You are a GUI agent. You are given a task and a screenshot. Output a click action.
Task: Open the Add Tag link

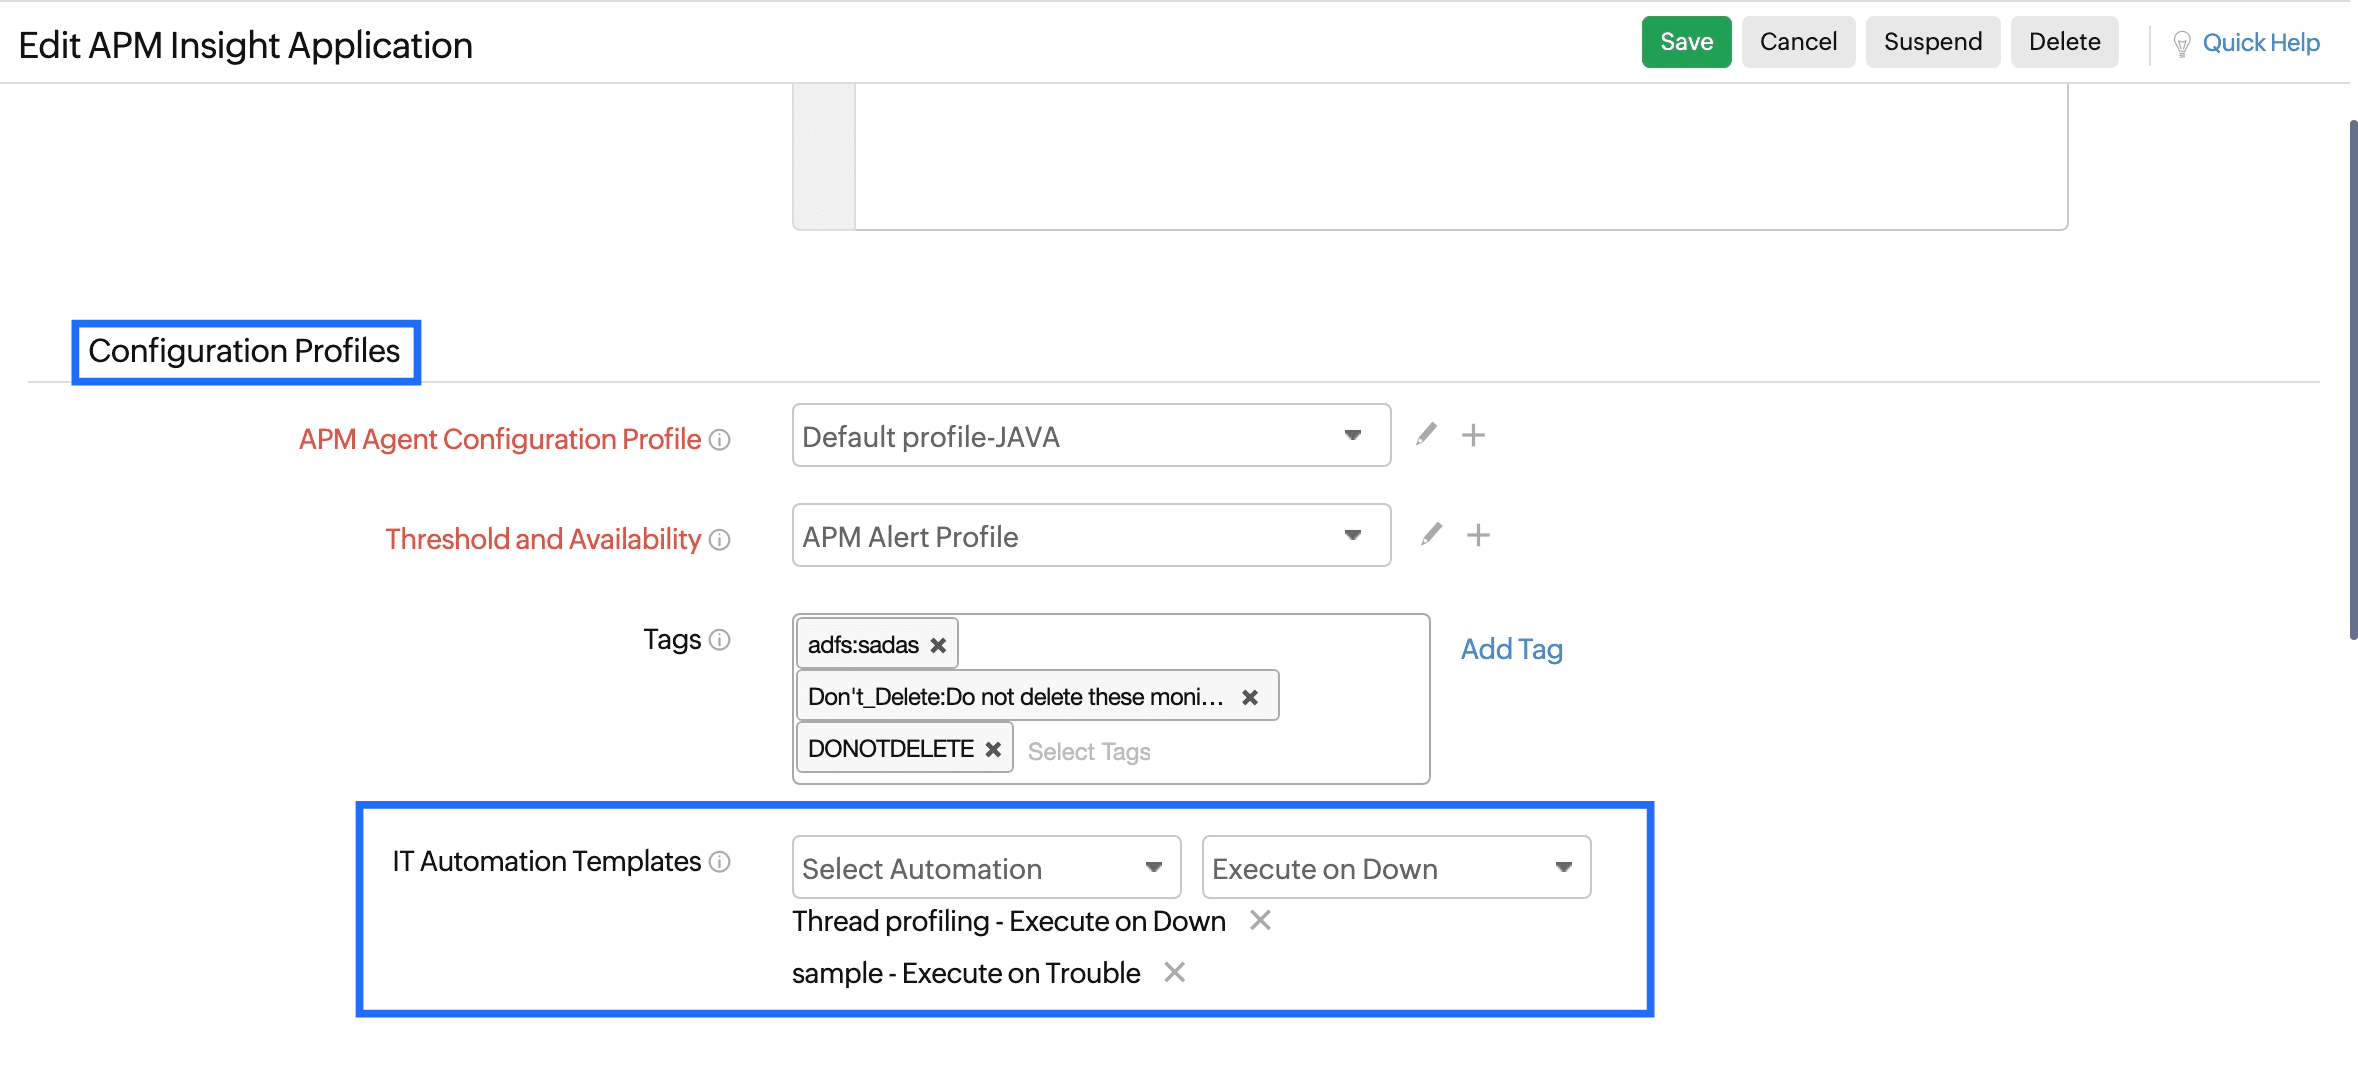[1511, 650]
